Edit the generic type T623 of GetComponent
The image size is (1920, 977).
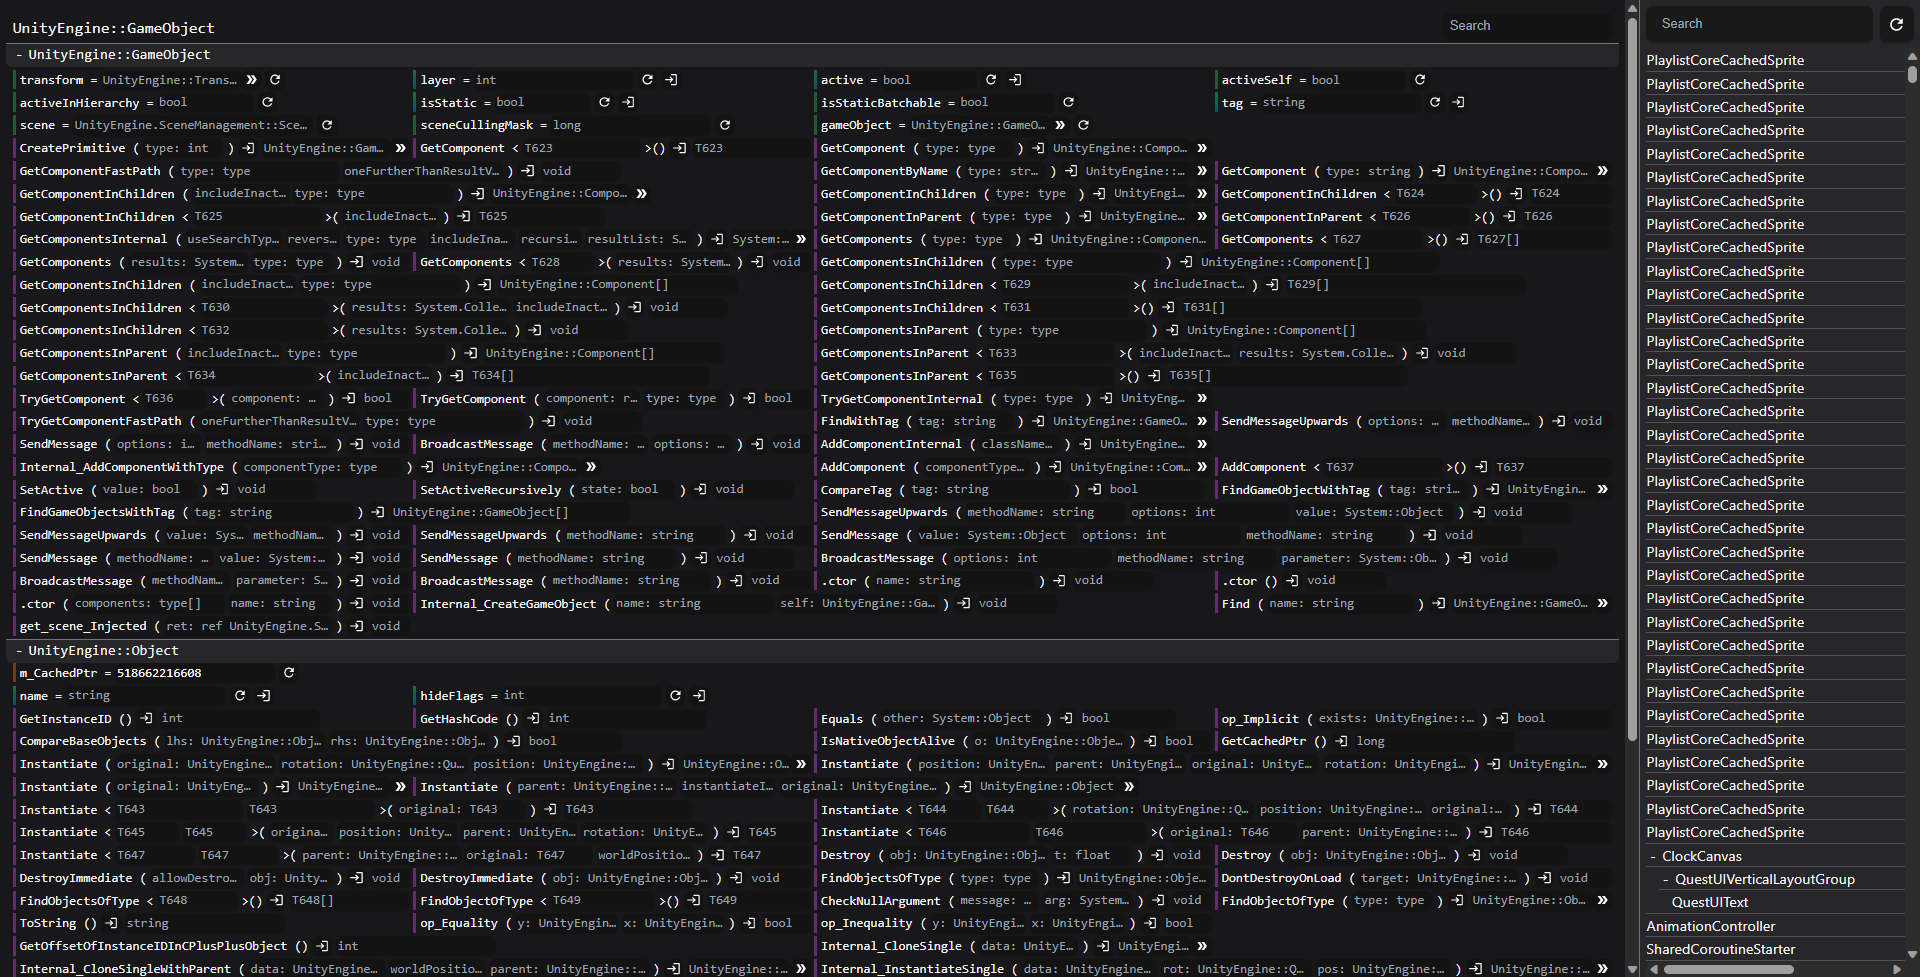click(x=580, y=148)
